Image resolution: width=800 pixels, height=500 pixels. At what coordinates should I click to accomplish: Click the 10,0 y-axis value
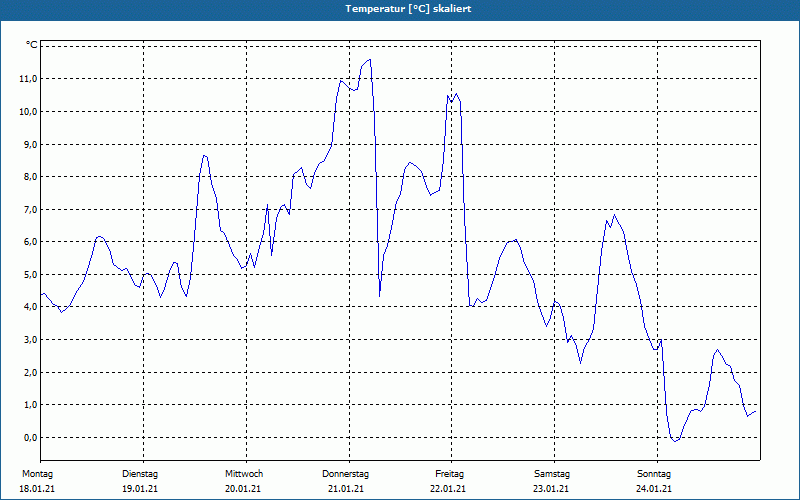tap(28, 112)
